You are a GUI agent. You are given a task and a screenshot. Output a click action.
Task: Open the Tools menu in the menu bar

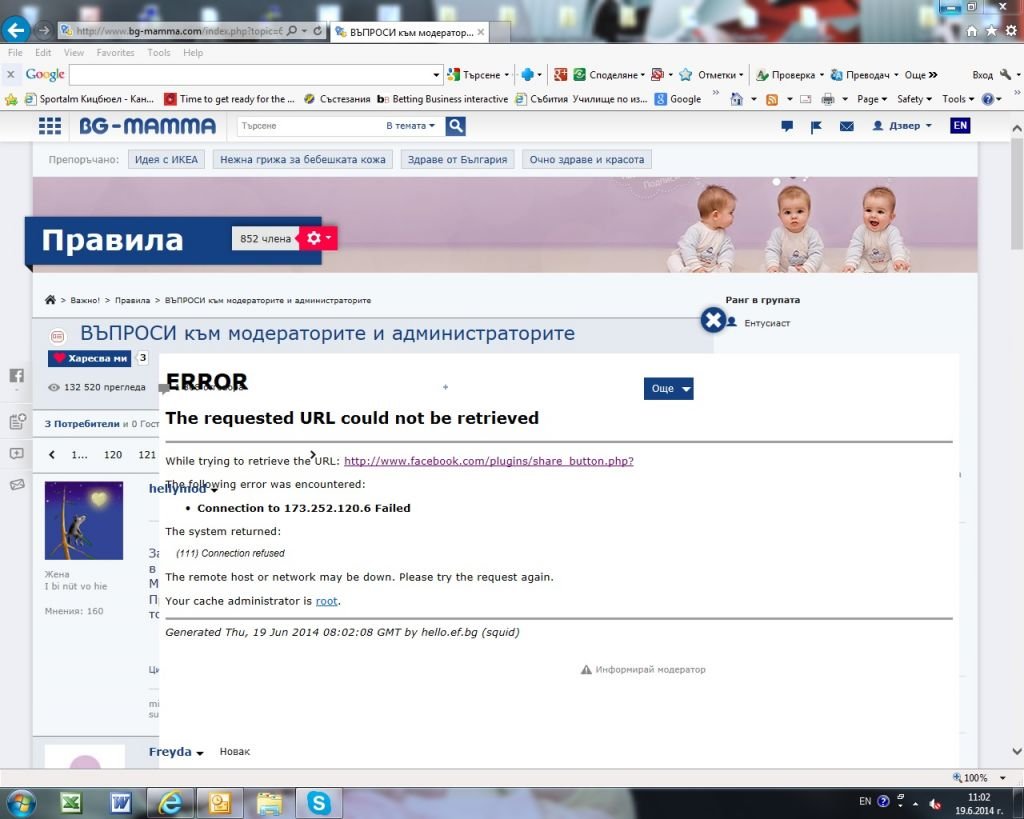tap(159, 52)
